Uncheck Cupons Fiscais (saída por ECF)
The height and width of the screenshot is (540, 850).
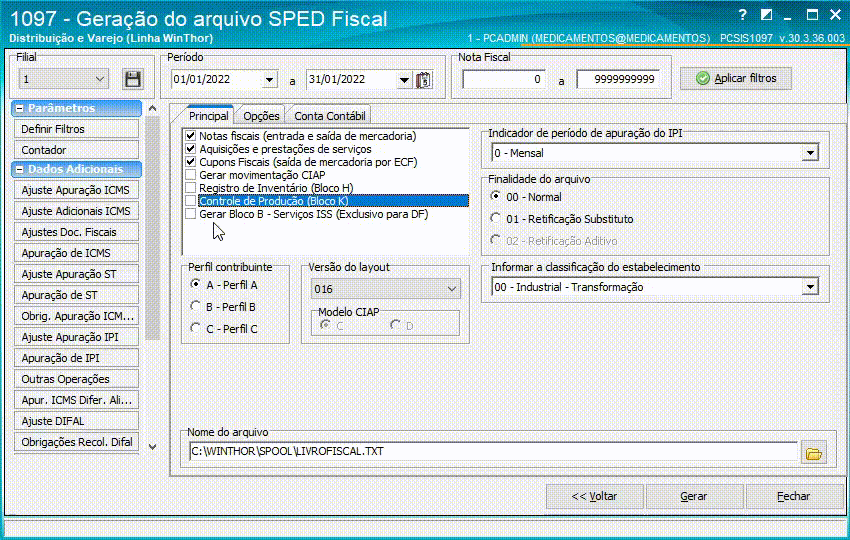tap(190, 162)
